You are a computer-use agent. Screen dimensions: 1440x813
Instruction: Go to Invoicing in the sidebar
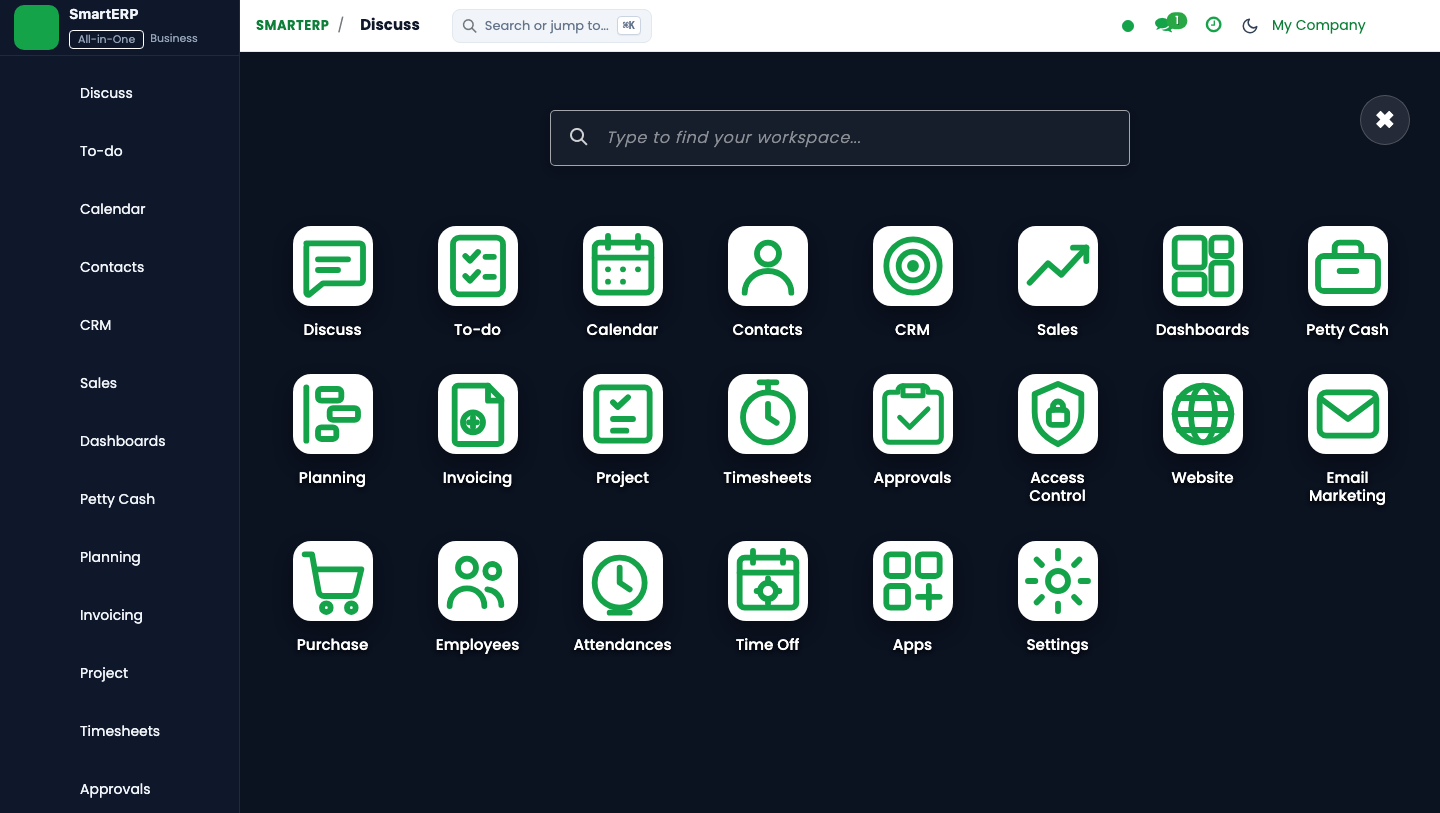point(111,615)
